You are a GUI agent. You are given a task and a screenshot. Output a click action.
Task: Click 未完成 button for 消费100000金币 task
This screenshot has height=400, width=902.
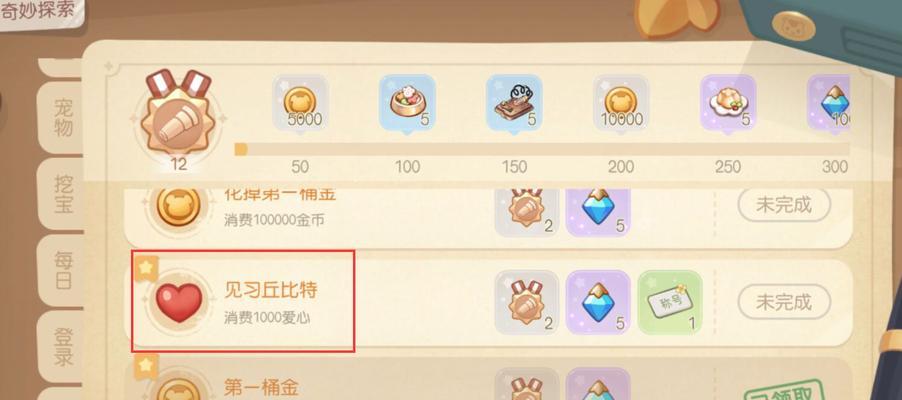[784, 204]
